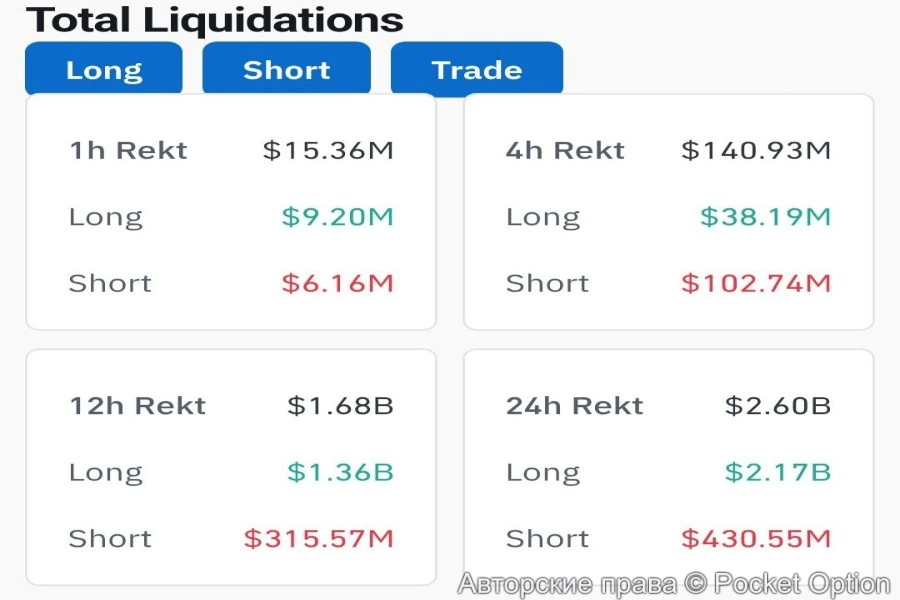Viewport: 900px width, 600px height.
Task: Select the 1h Rekt label
Action: click(x=128, y=151)
